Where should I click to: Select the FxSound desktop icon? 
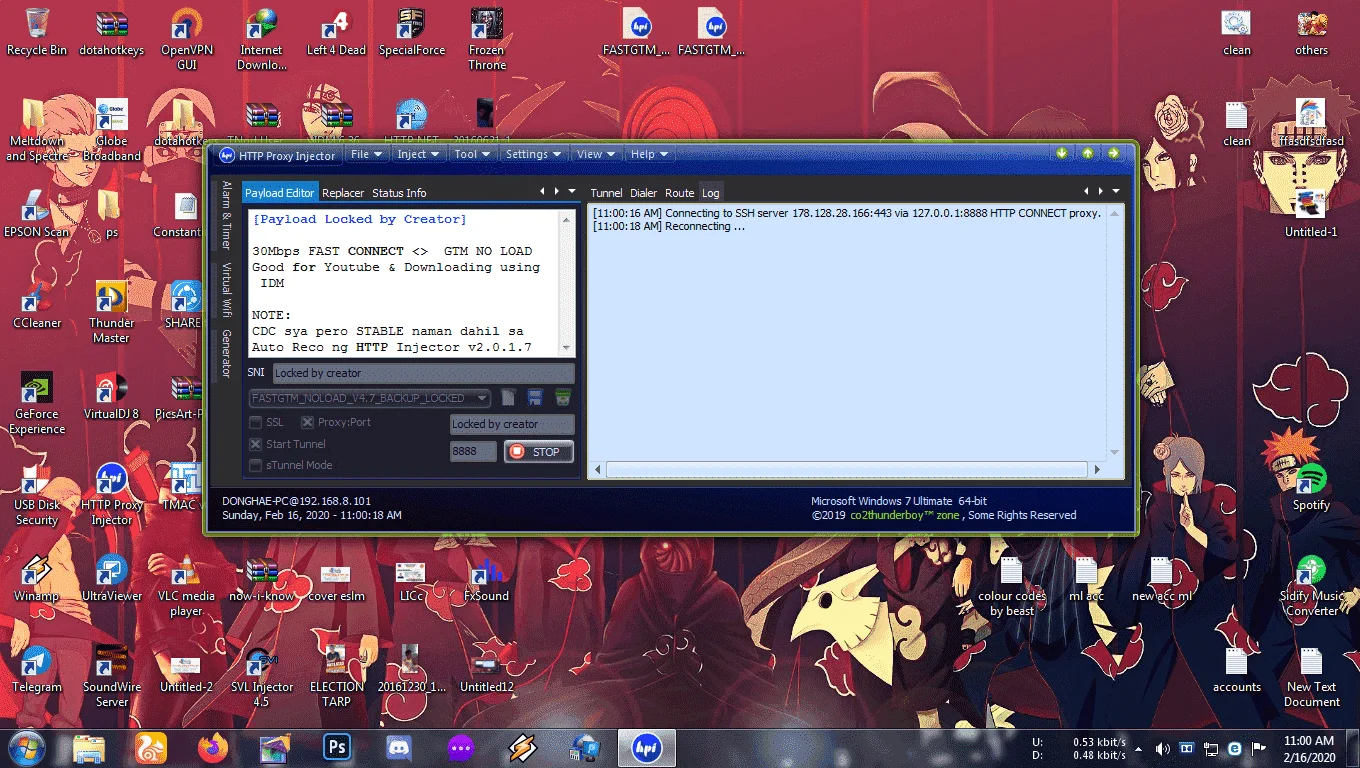tap(487, 578)
